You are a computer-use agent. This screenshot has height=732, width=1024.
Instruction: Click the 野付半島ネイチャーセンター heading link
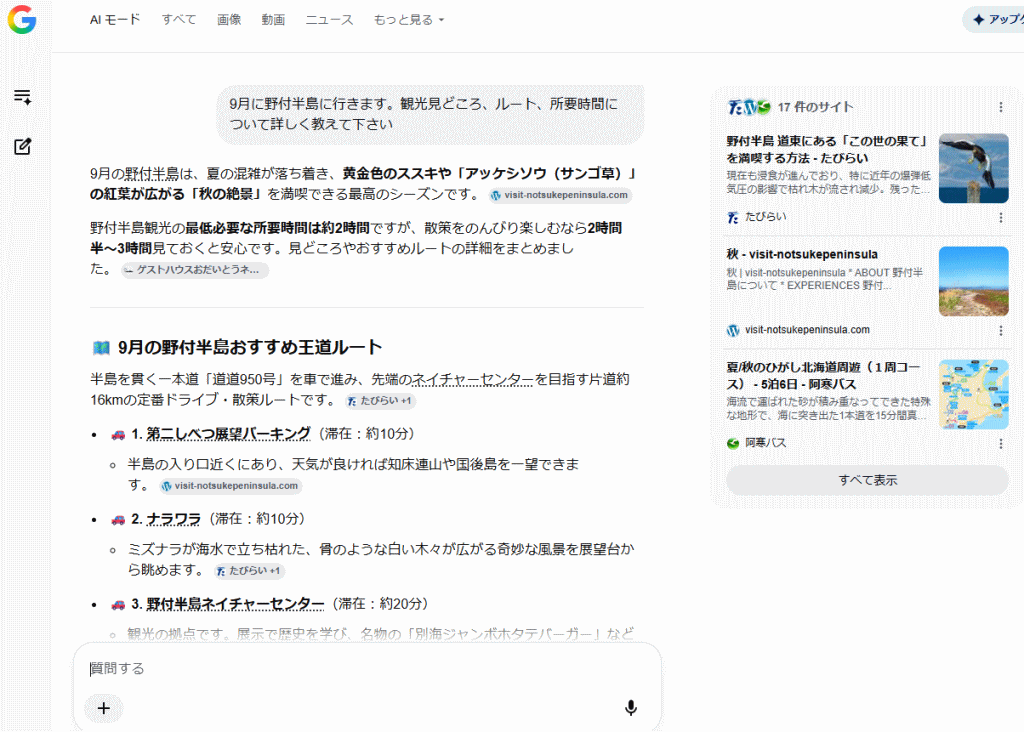point(235,604)
